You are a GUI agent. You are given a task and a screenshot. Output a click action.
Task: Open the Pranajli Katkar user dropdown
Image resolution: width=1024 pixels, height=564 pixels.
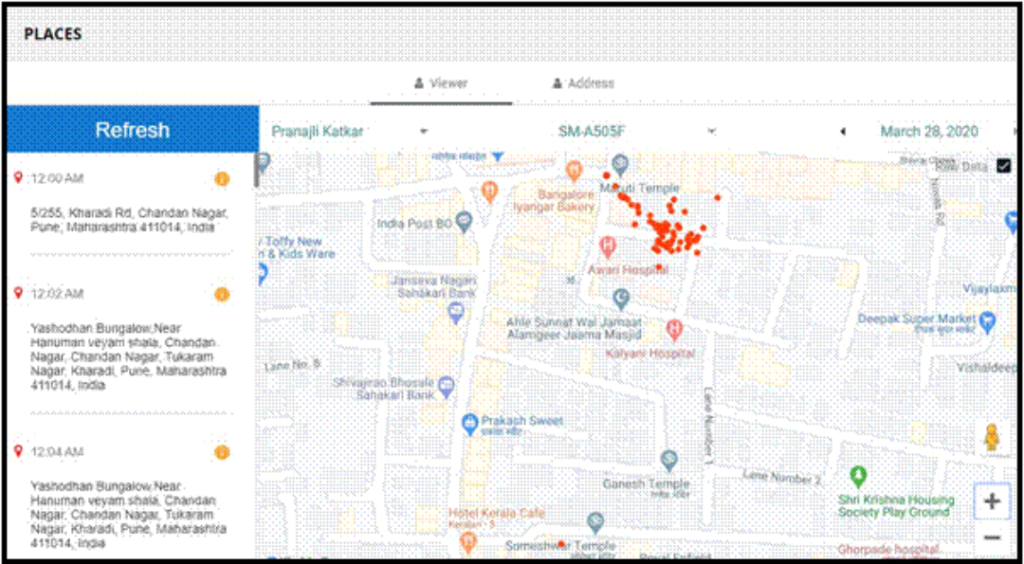(x=349, y=131)
